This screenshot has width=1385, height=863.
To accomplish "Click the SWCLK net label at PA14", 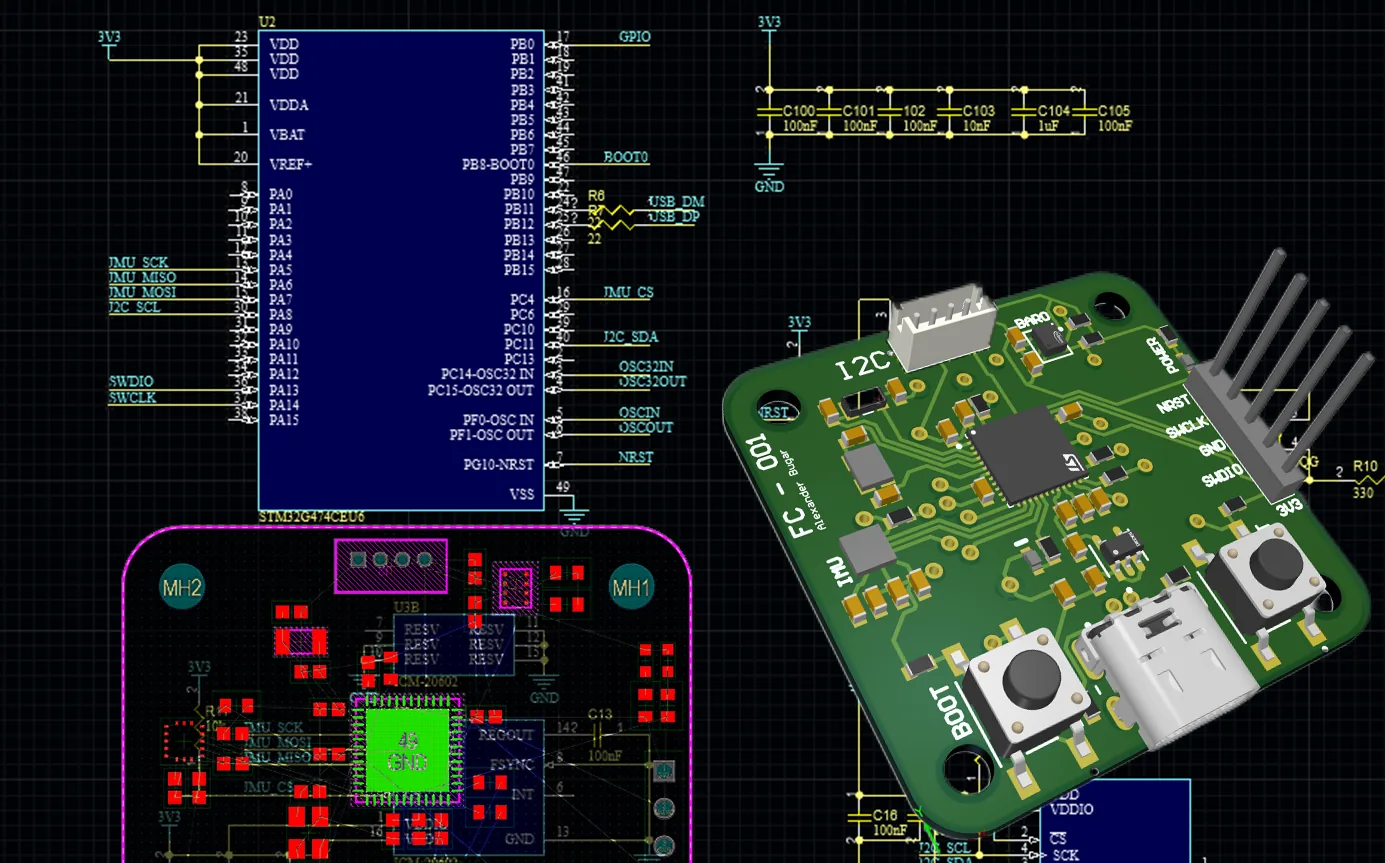I will 132,397.
